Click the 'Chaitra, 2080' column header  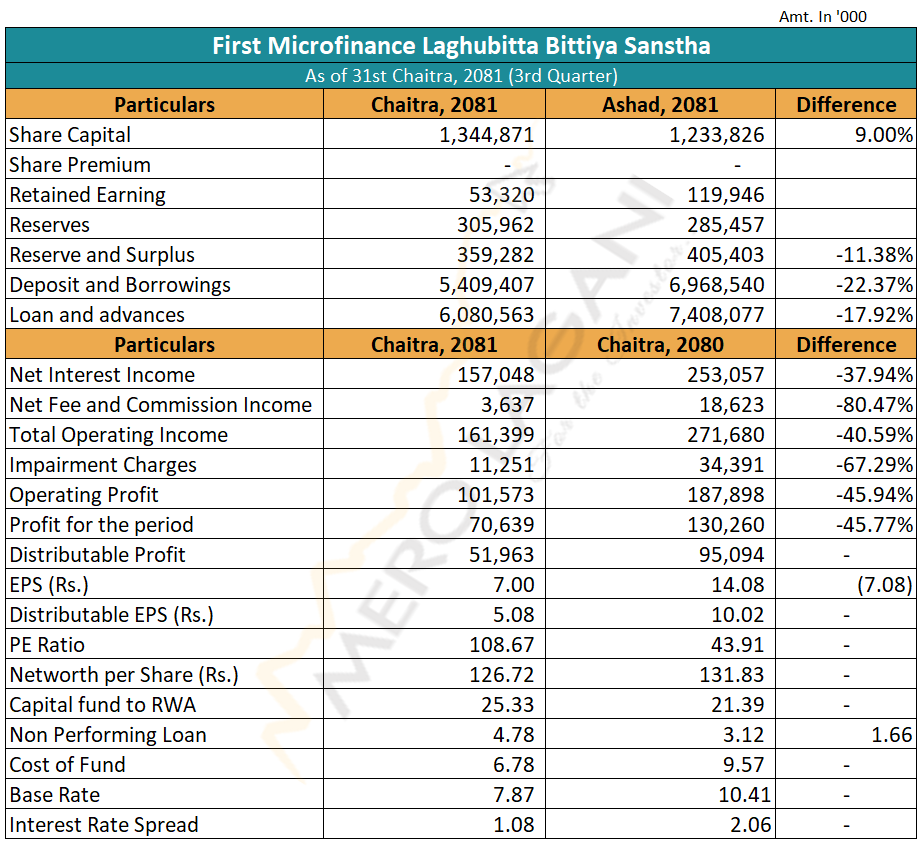[660, 345]
